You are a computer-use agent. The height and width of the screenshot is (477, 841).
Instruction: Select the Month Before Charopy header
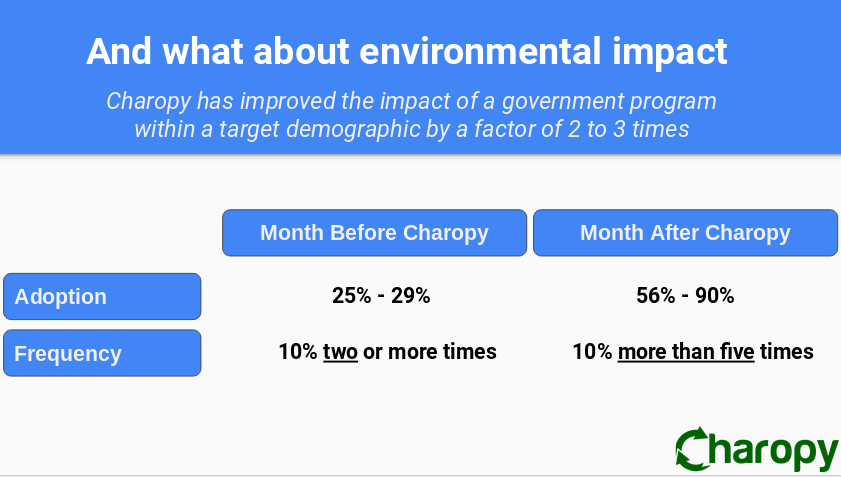click(x=374, y=233)
